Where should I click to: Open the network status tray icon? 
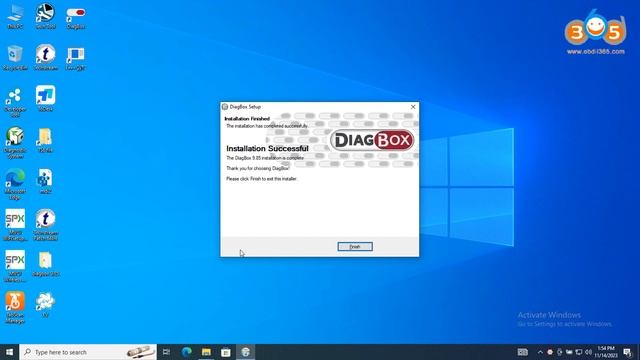coord(578,352)
